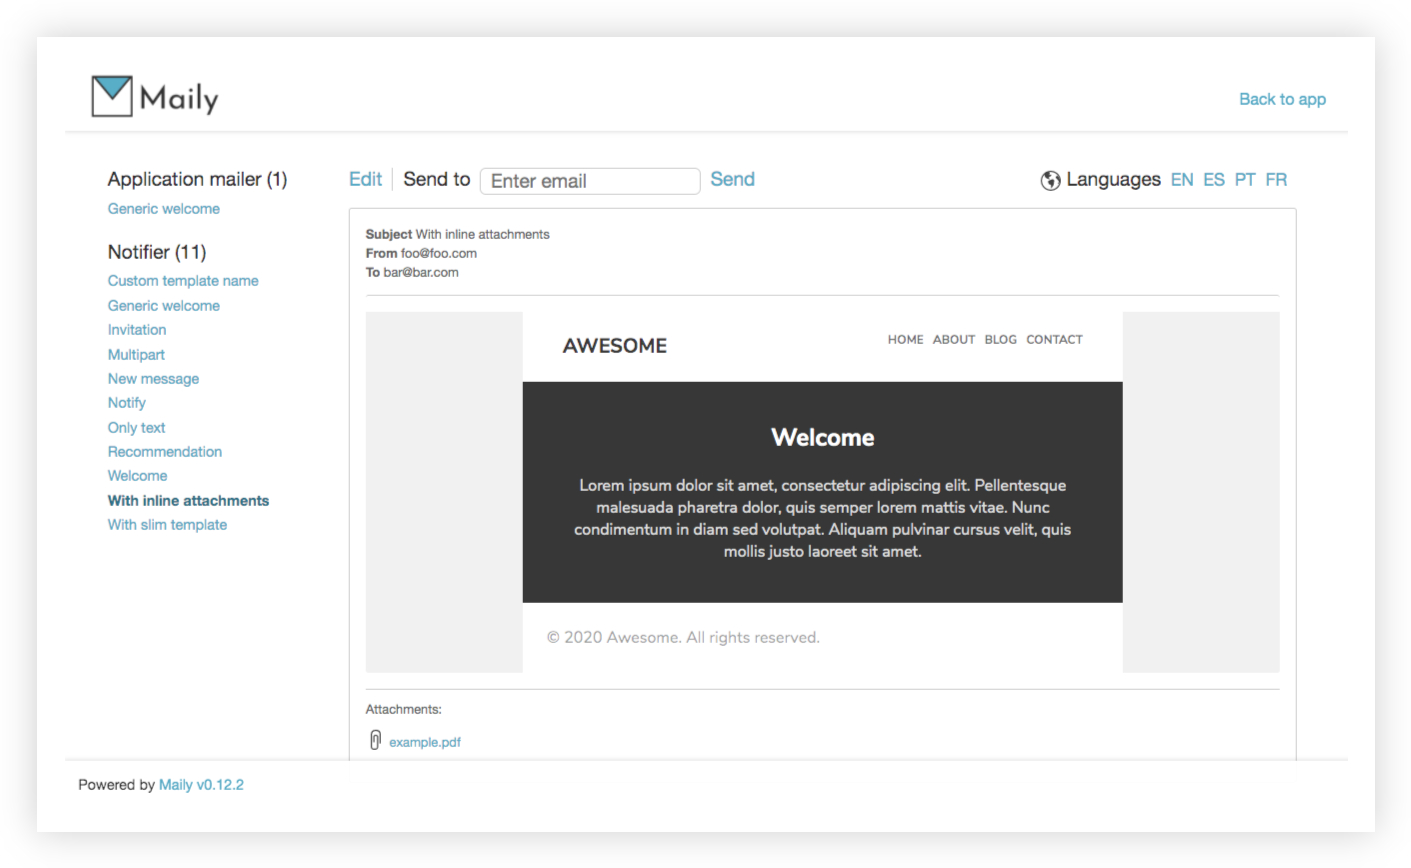The height and width of the screenshot is (868, 1411).
Task: Select the Only text email
Action: coord(136,428)
